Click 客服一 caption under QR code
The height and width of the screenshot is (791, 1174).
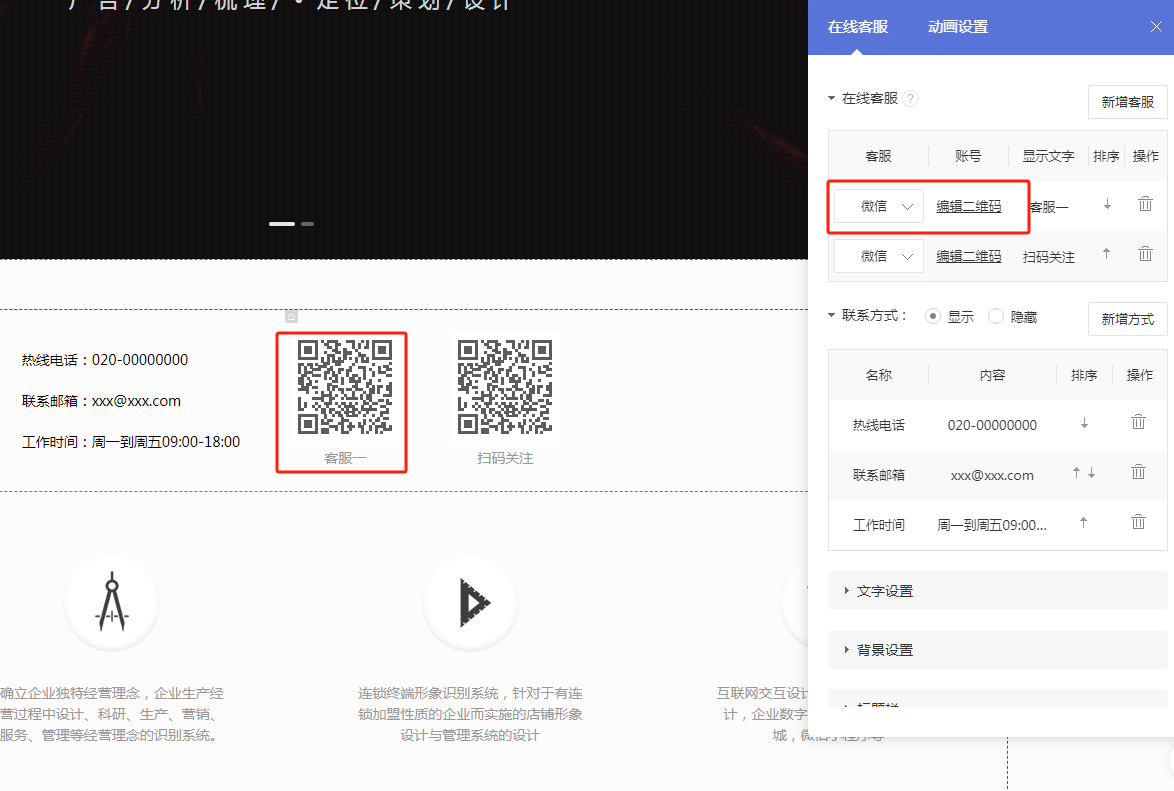(345, 458)
